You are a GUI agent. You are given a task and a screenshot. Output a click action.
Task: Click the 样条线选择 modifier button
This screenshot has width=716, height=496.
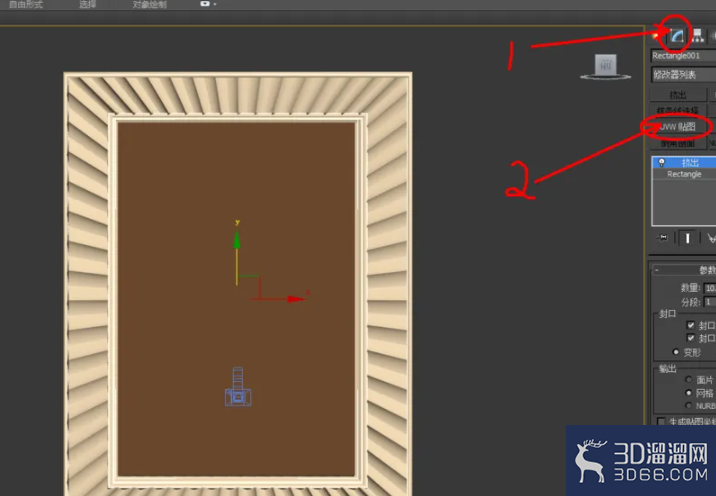[x=678, y=111]
